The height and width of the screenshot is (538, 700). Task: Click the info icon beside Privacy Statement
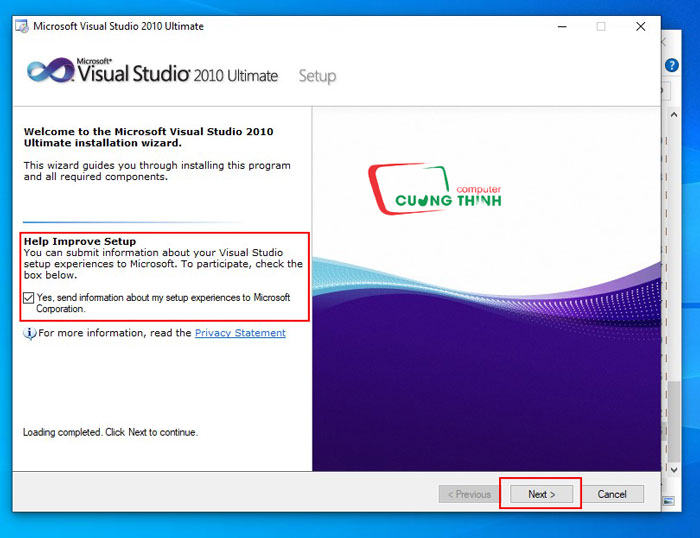point(29,333)
